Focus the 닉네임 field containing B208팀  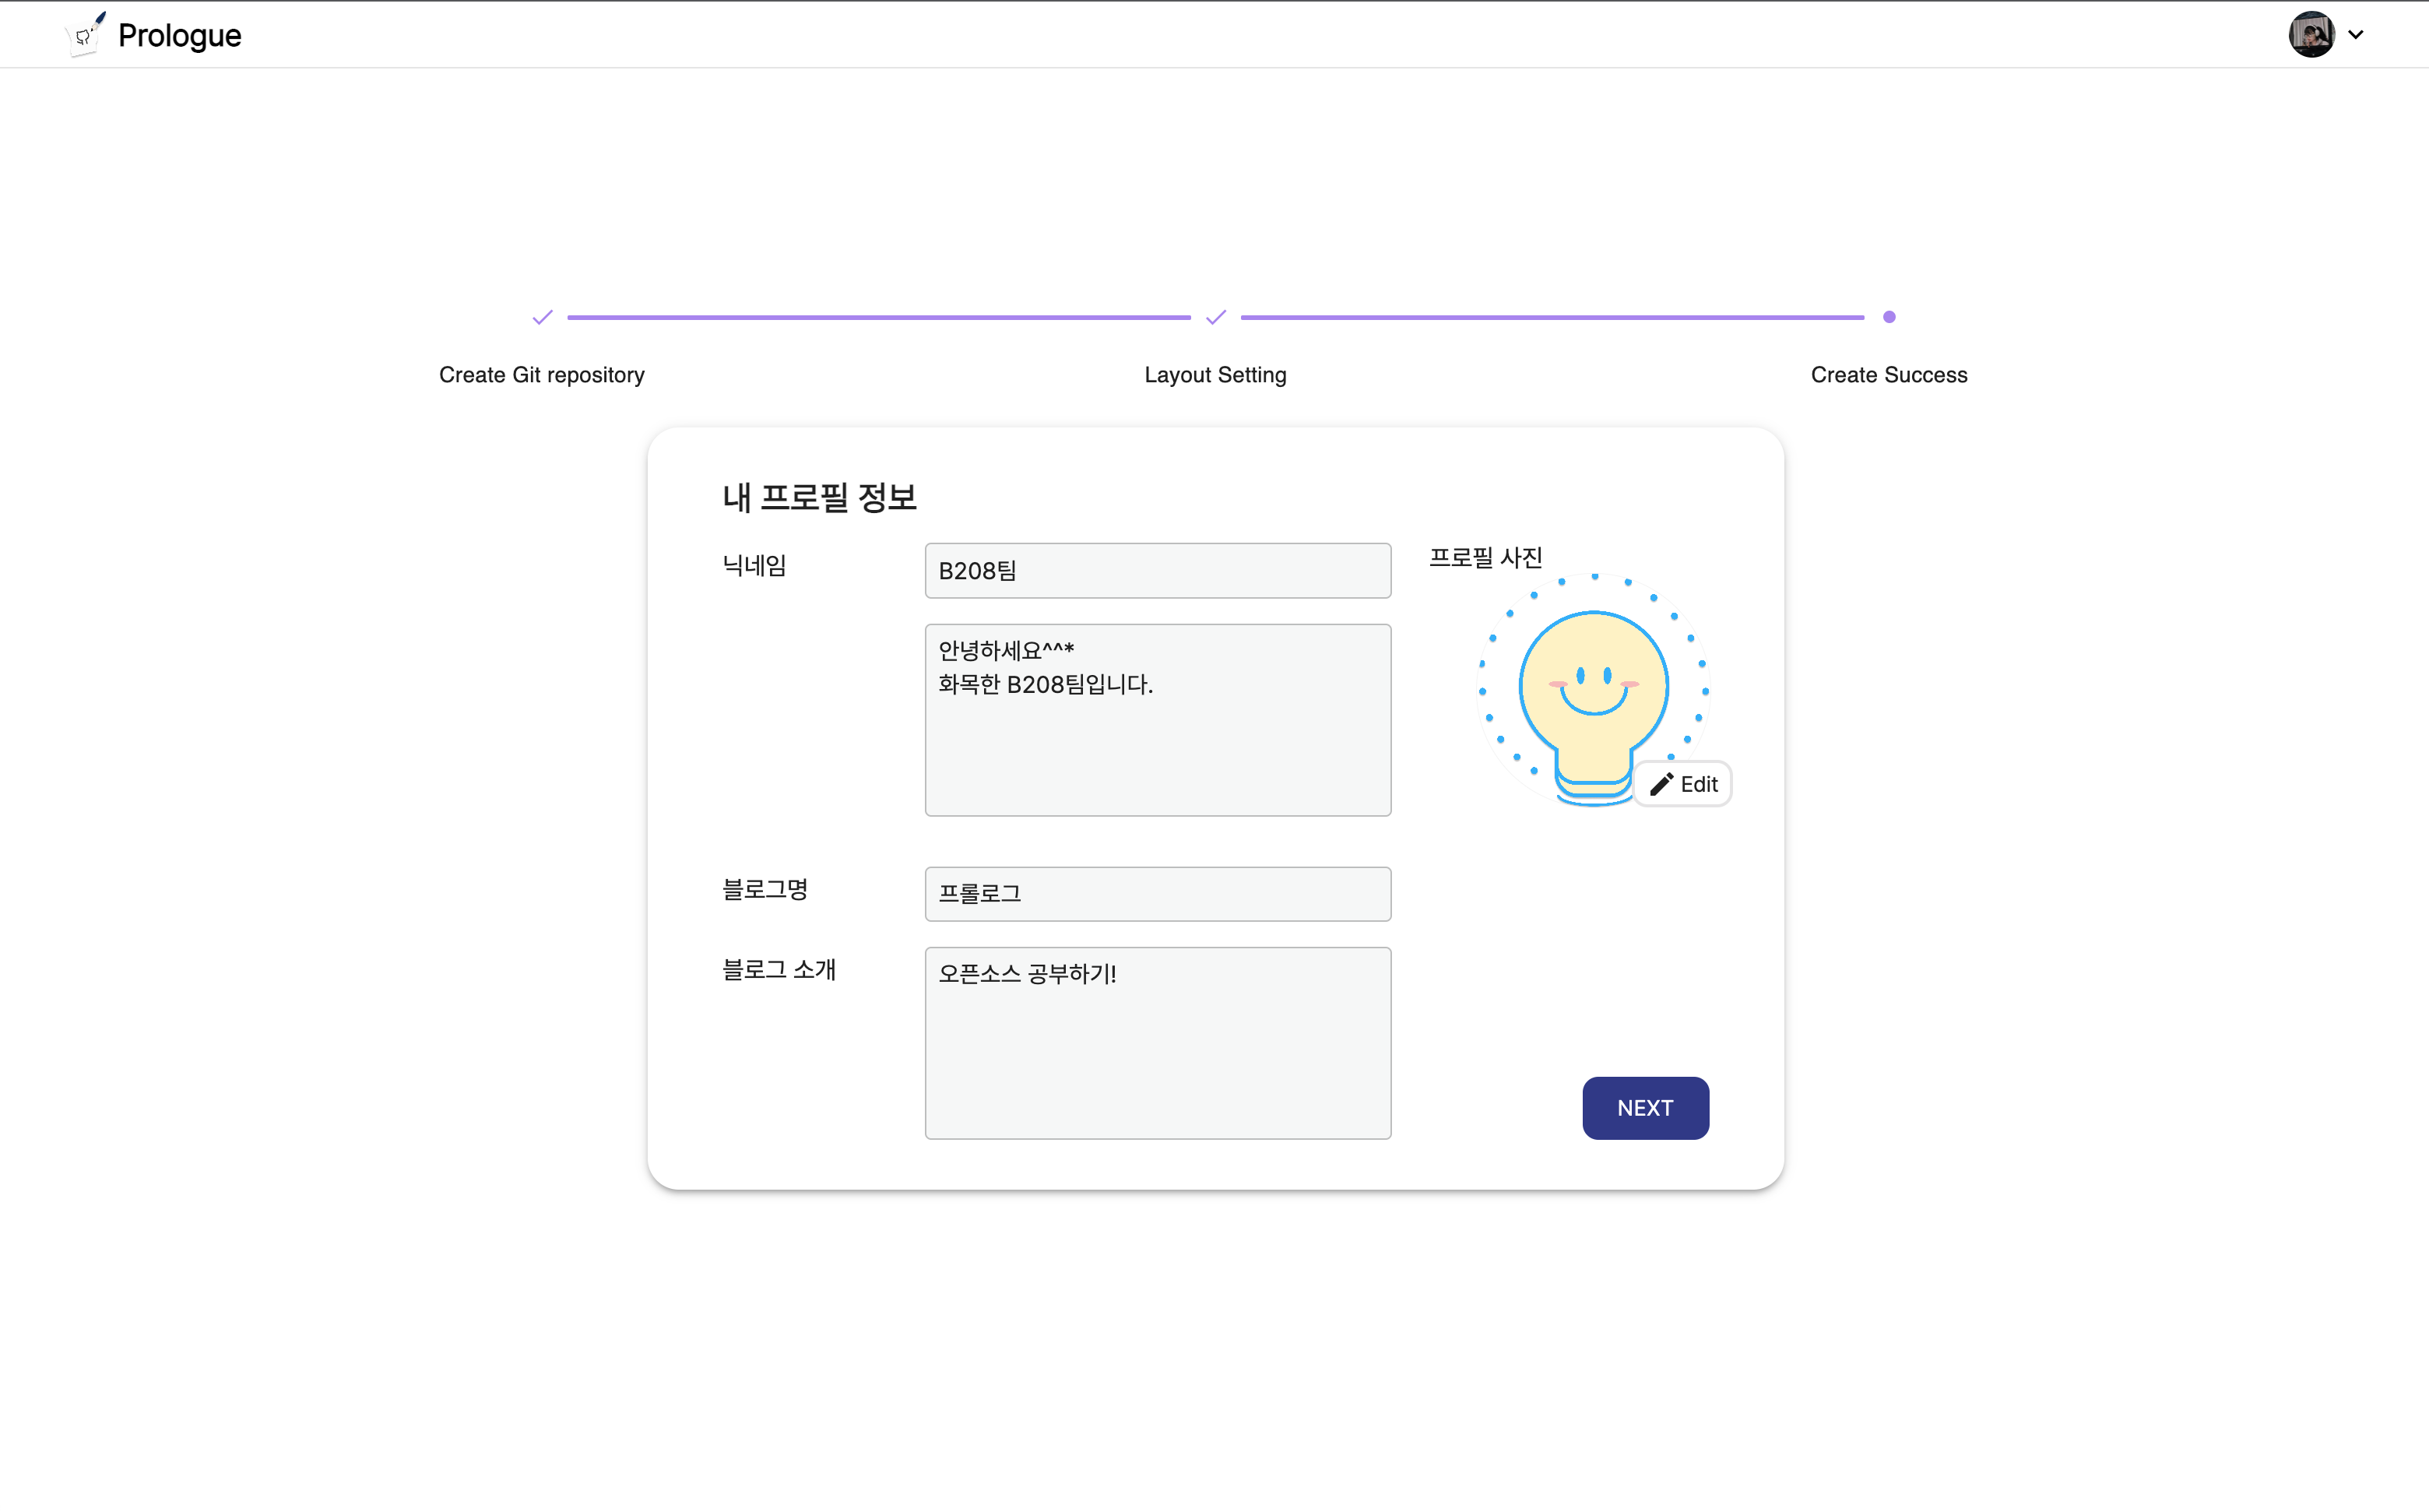[1157, 571]
